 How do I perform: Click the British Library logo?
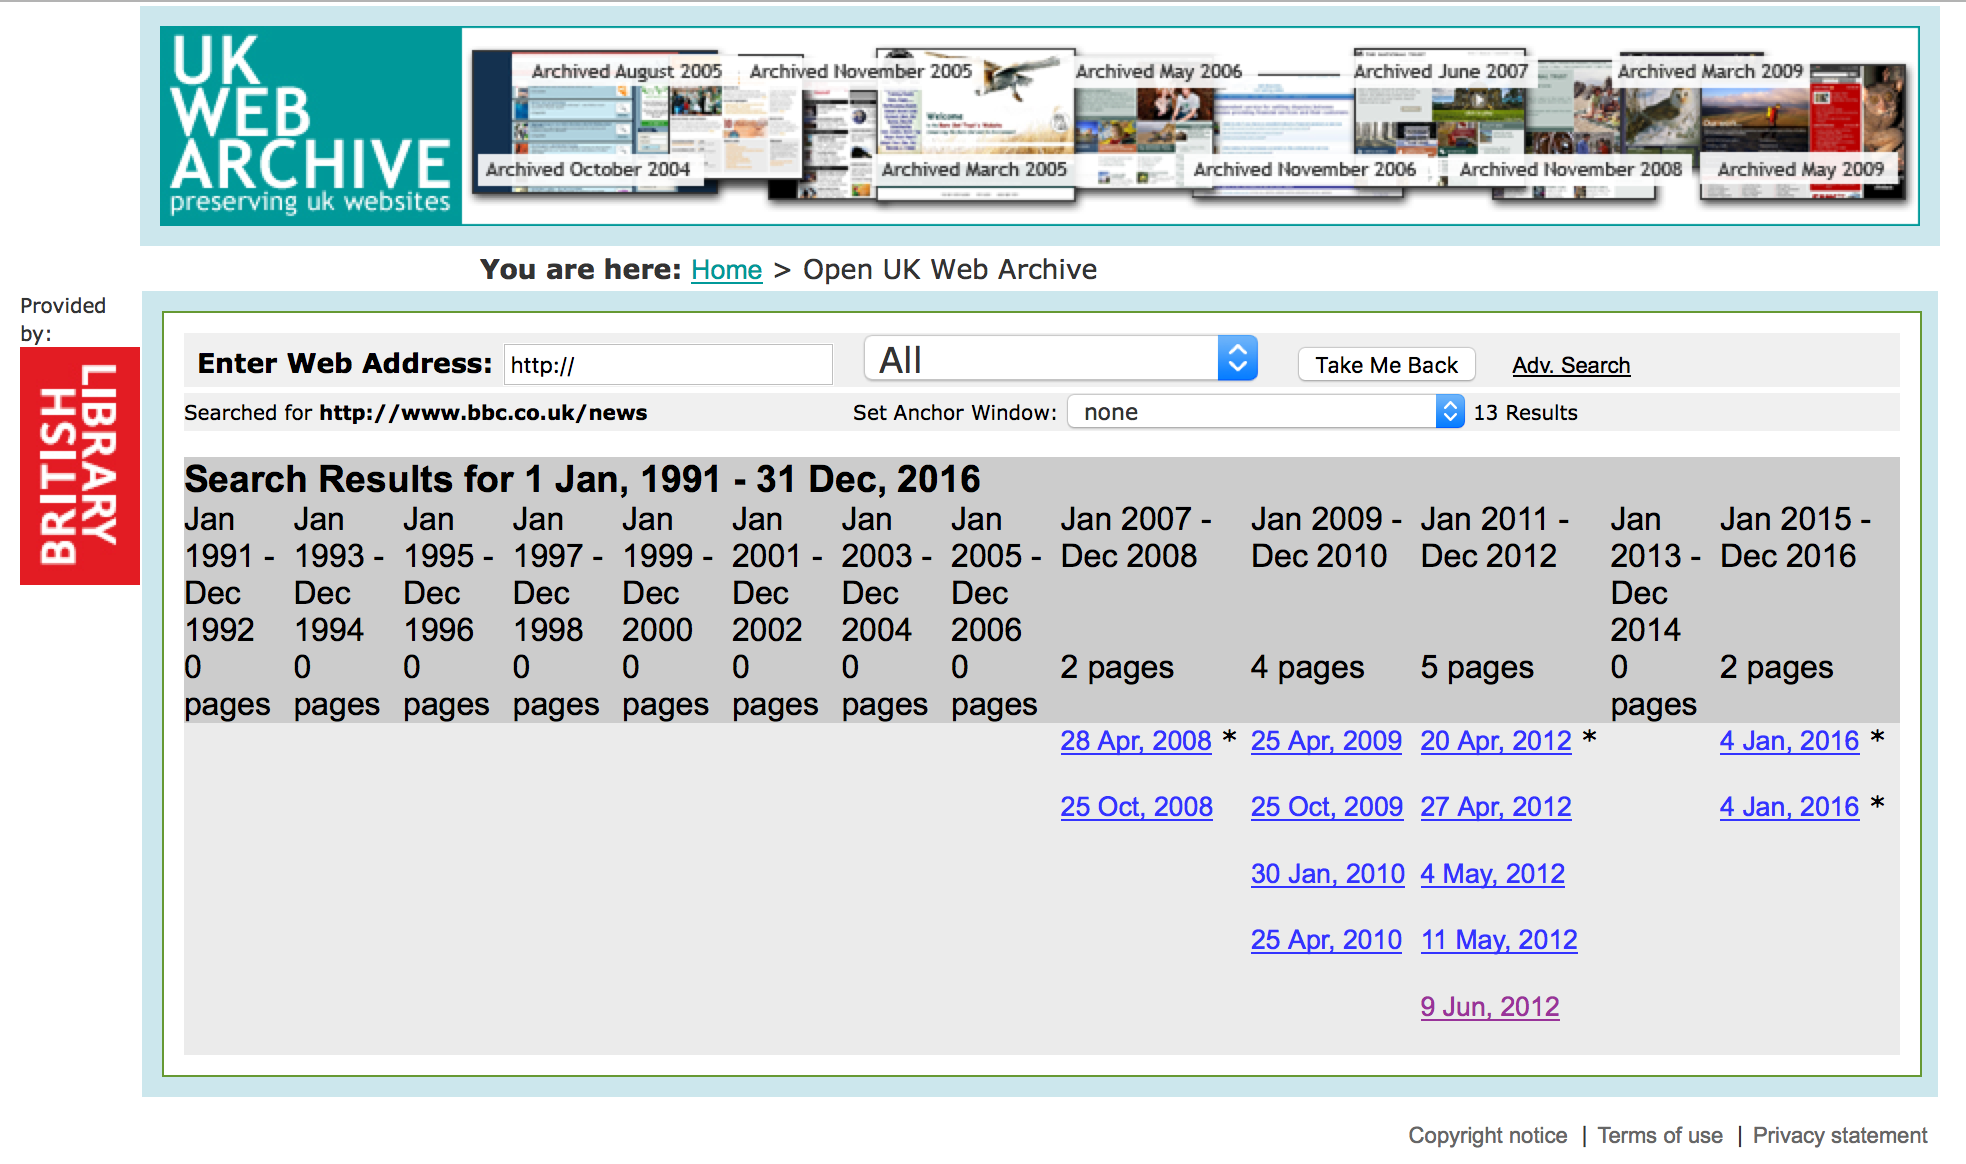coord(80,465)
